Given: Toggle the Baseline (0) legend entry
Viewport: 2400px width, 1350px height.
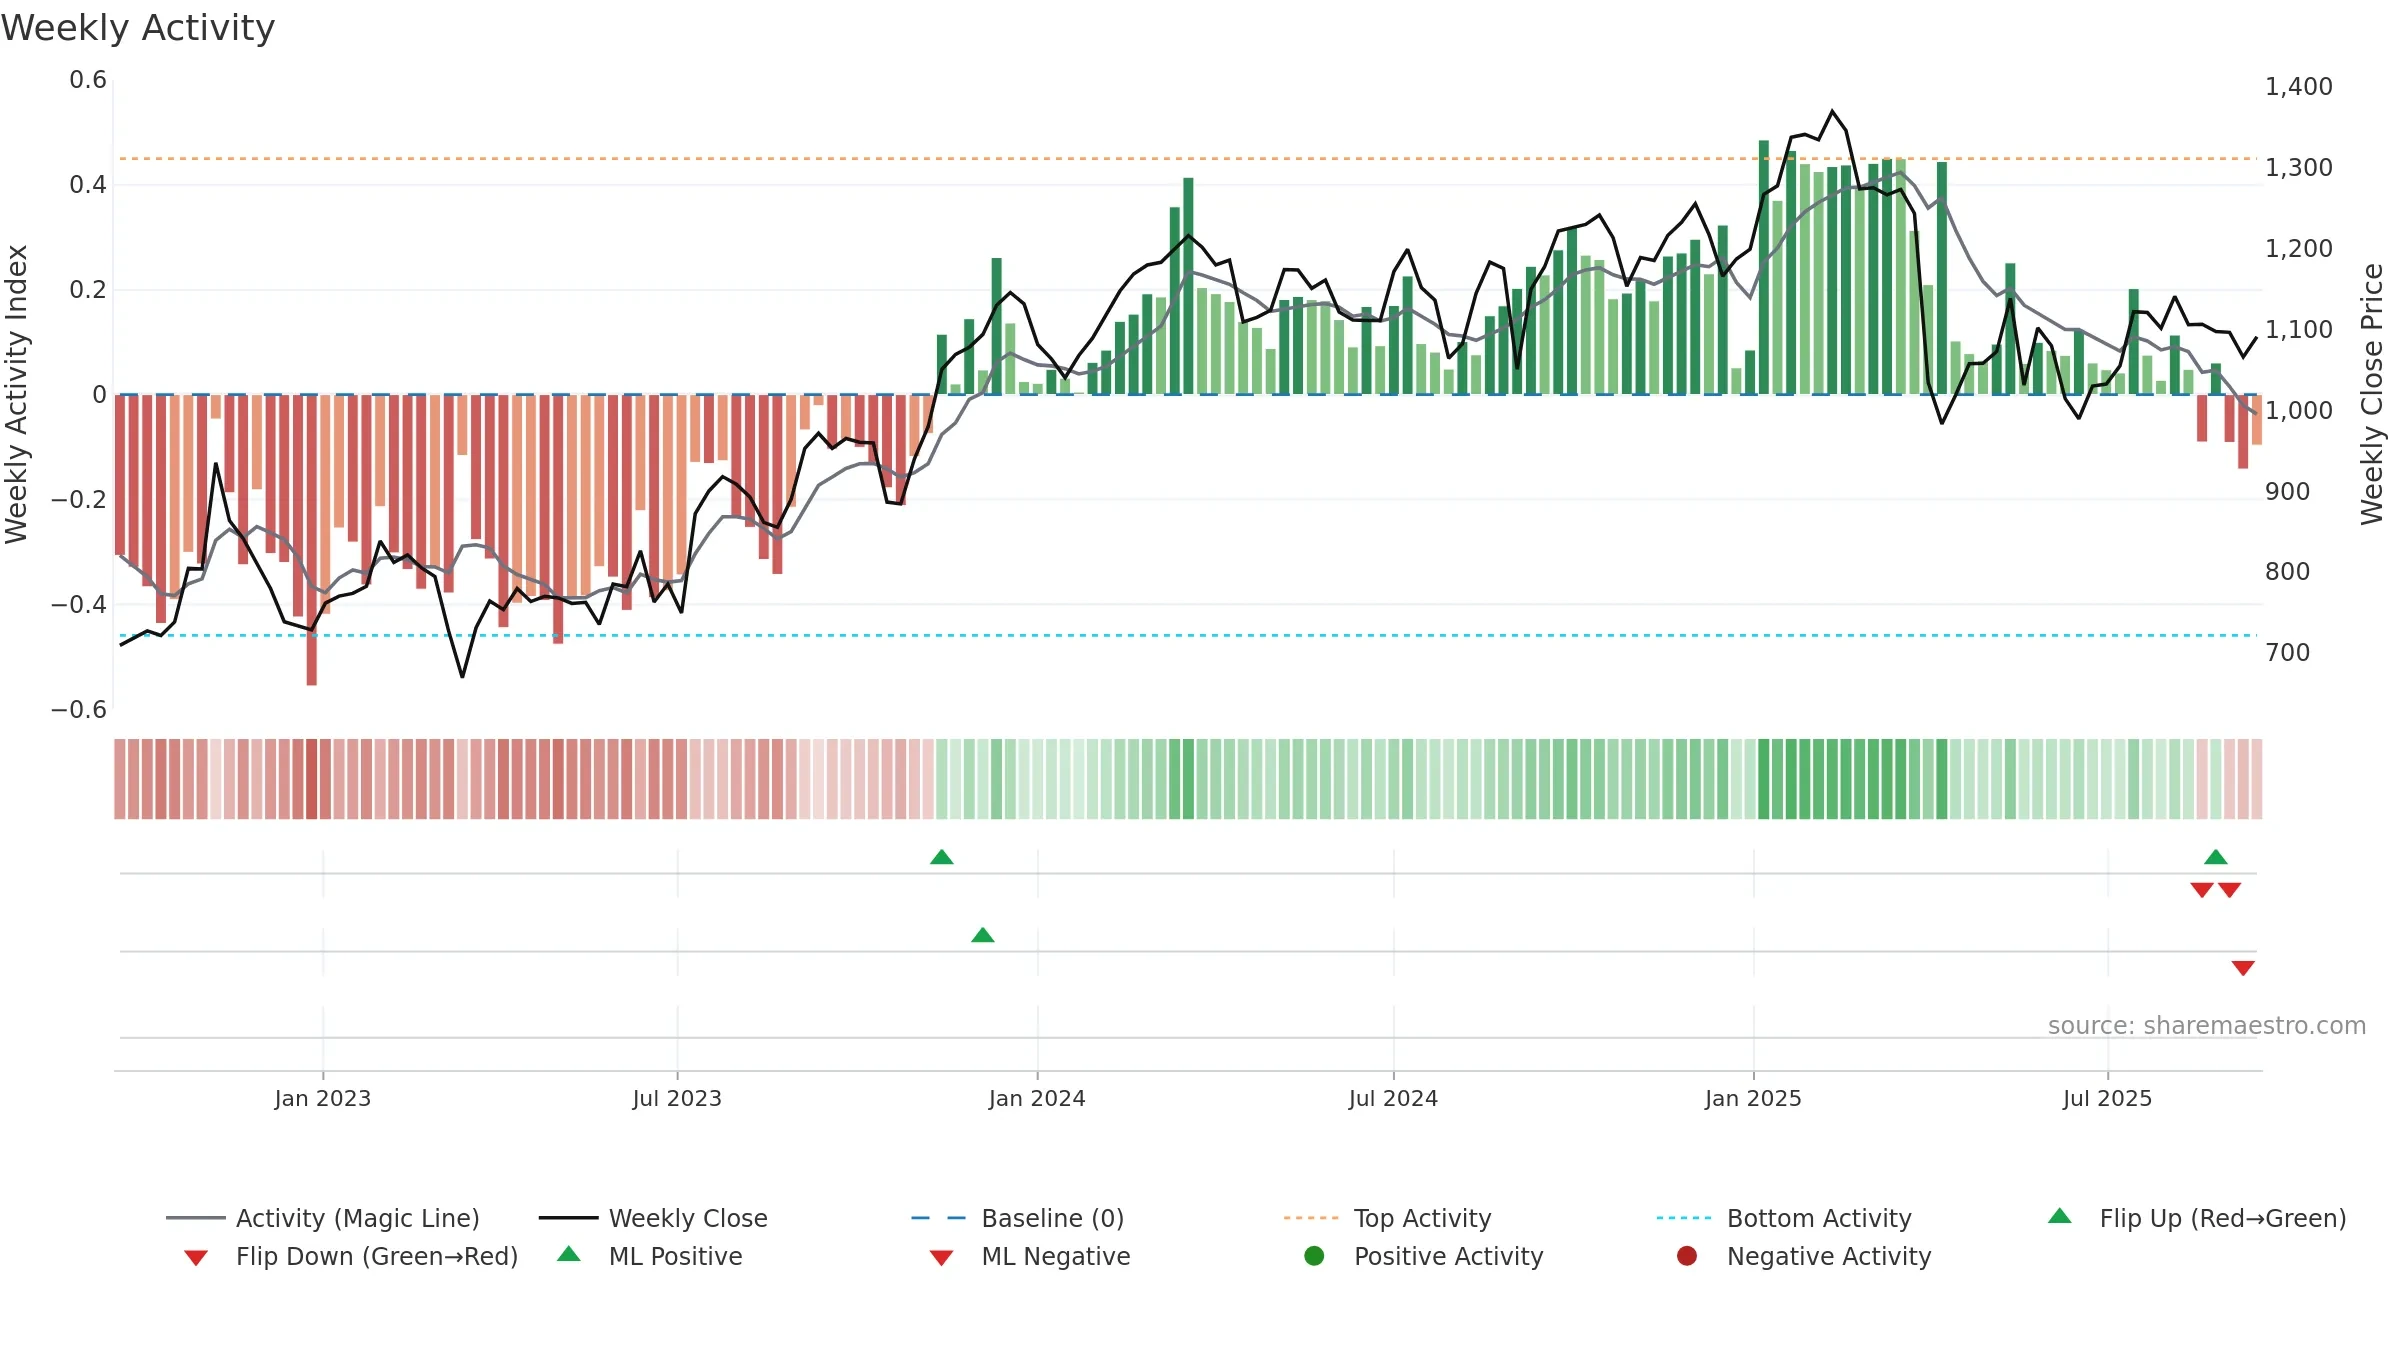Looking at the screenshot, I should (1018, 1218).
